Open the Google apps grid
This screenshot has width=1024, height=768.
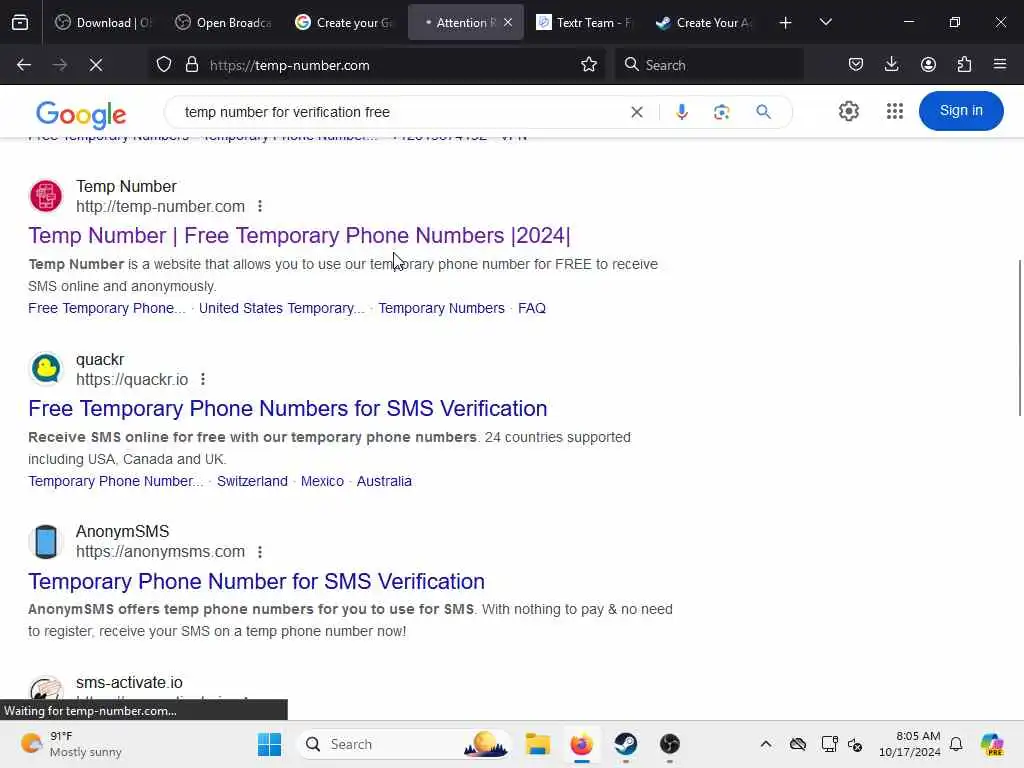895,111
